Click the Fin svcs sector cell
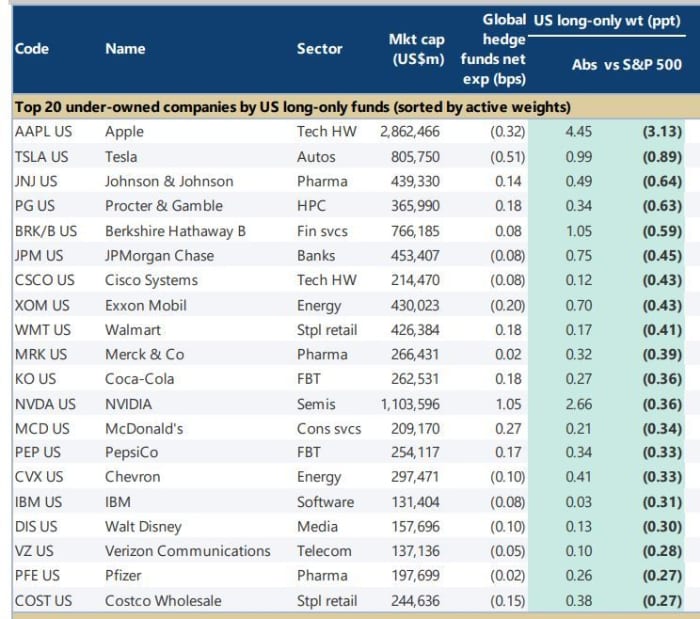 pyautogui.click(x=322, y=231)
